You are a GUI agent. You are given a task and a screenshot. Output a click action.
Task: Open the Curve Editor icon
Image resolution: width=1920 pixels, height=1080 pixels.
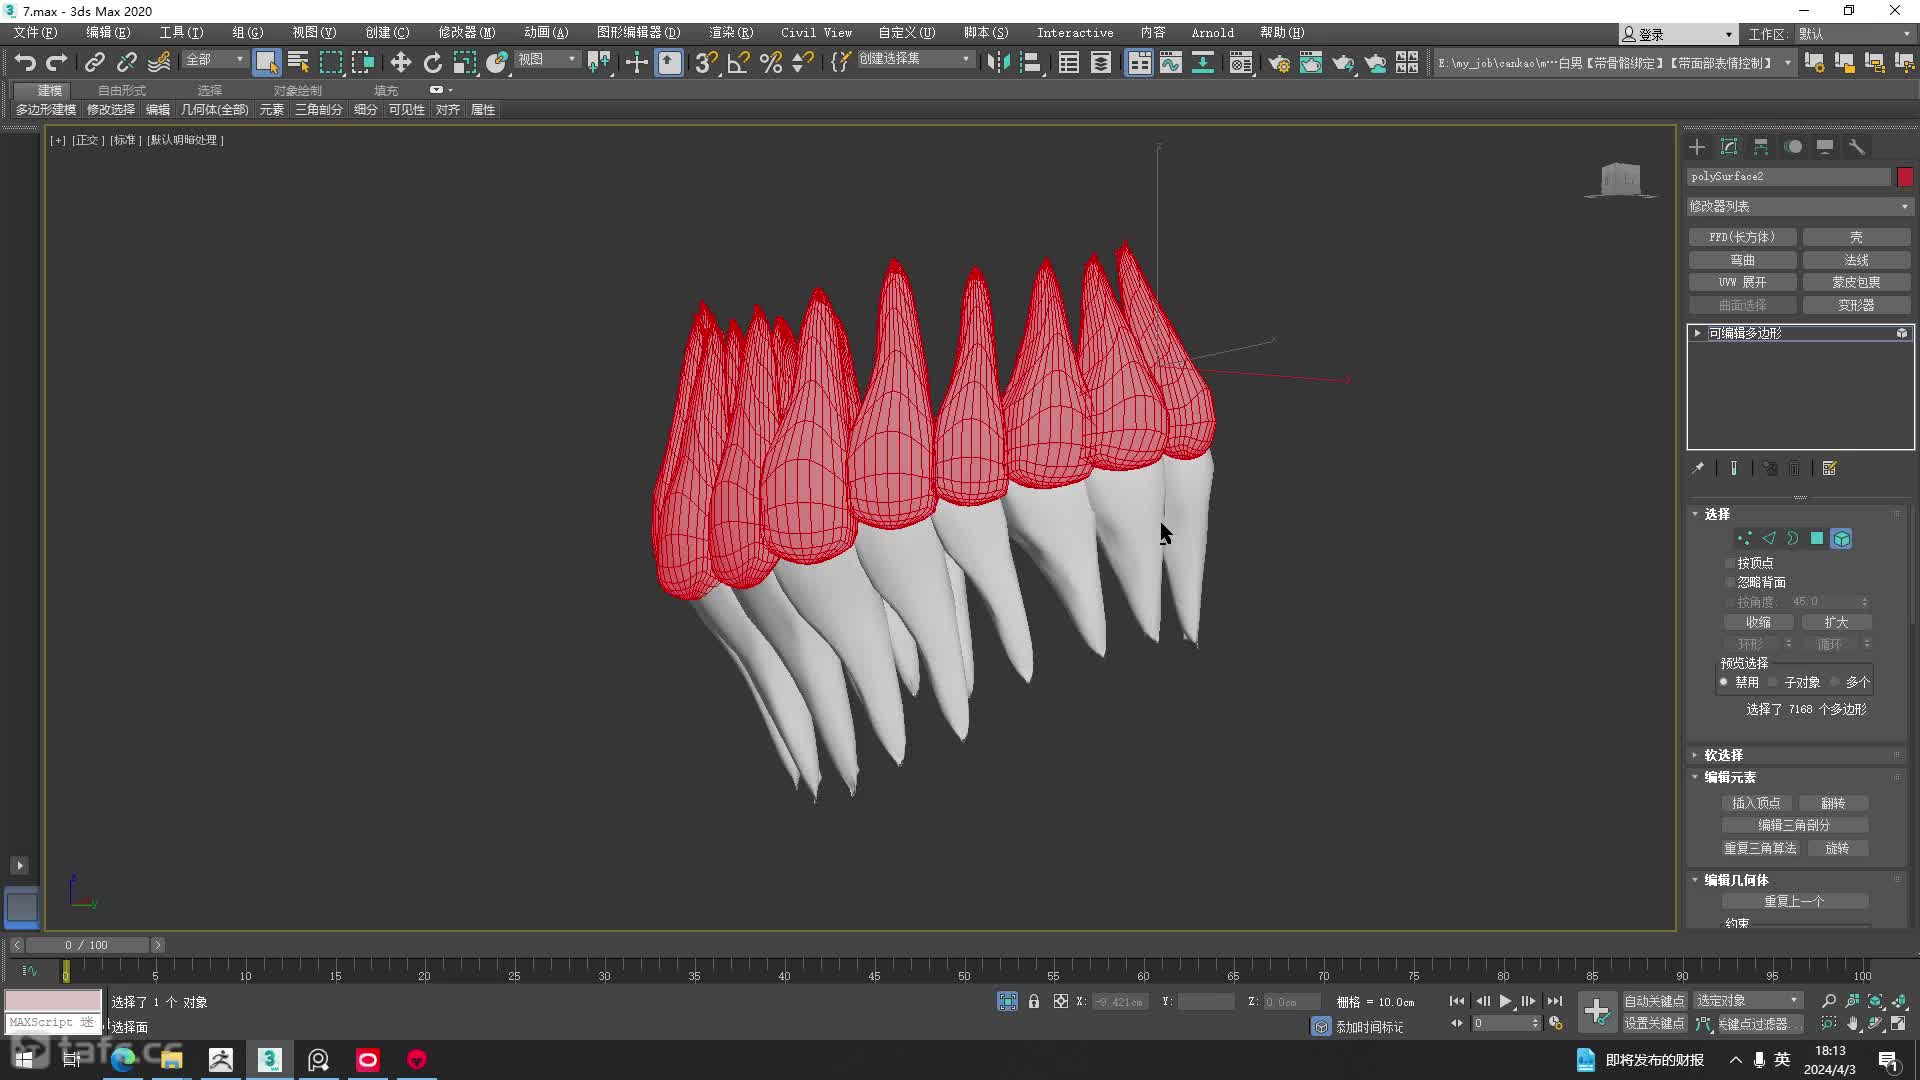[1170, 62]
